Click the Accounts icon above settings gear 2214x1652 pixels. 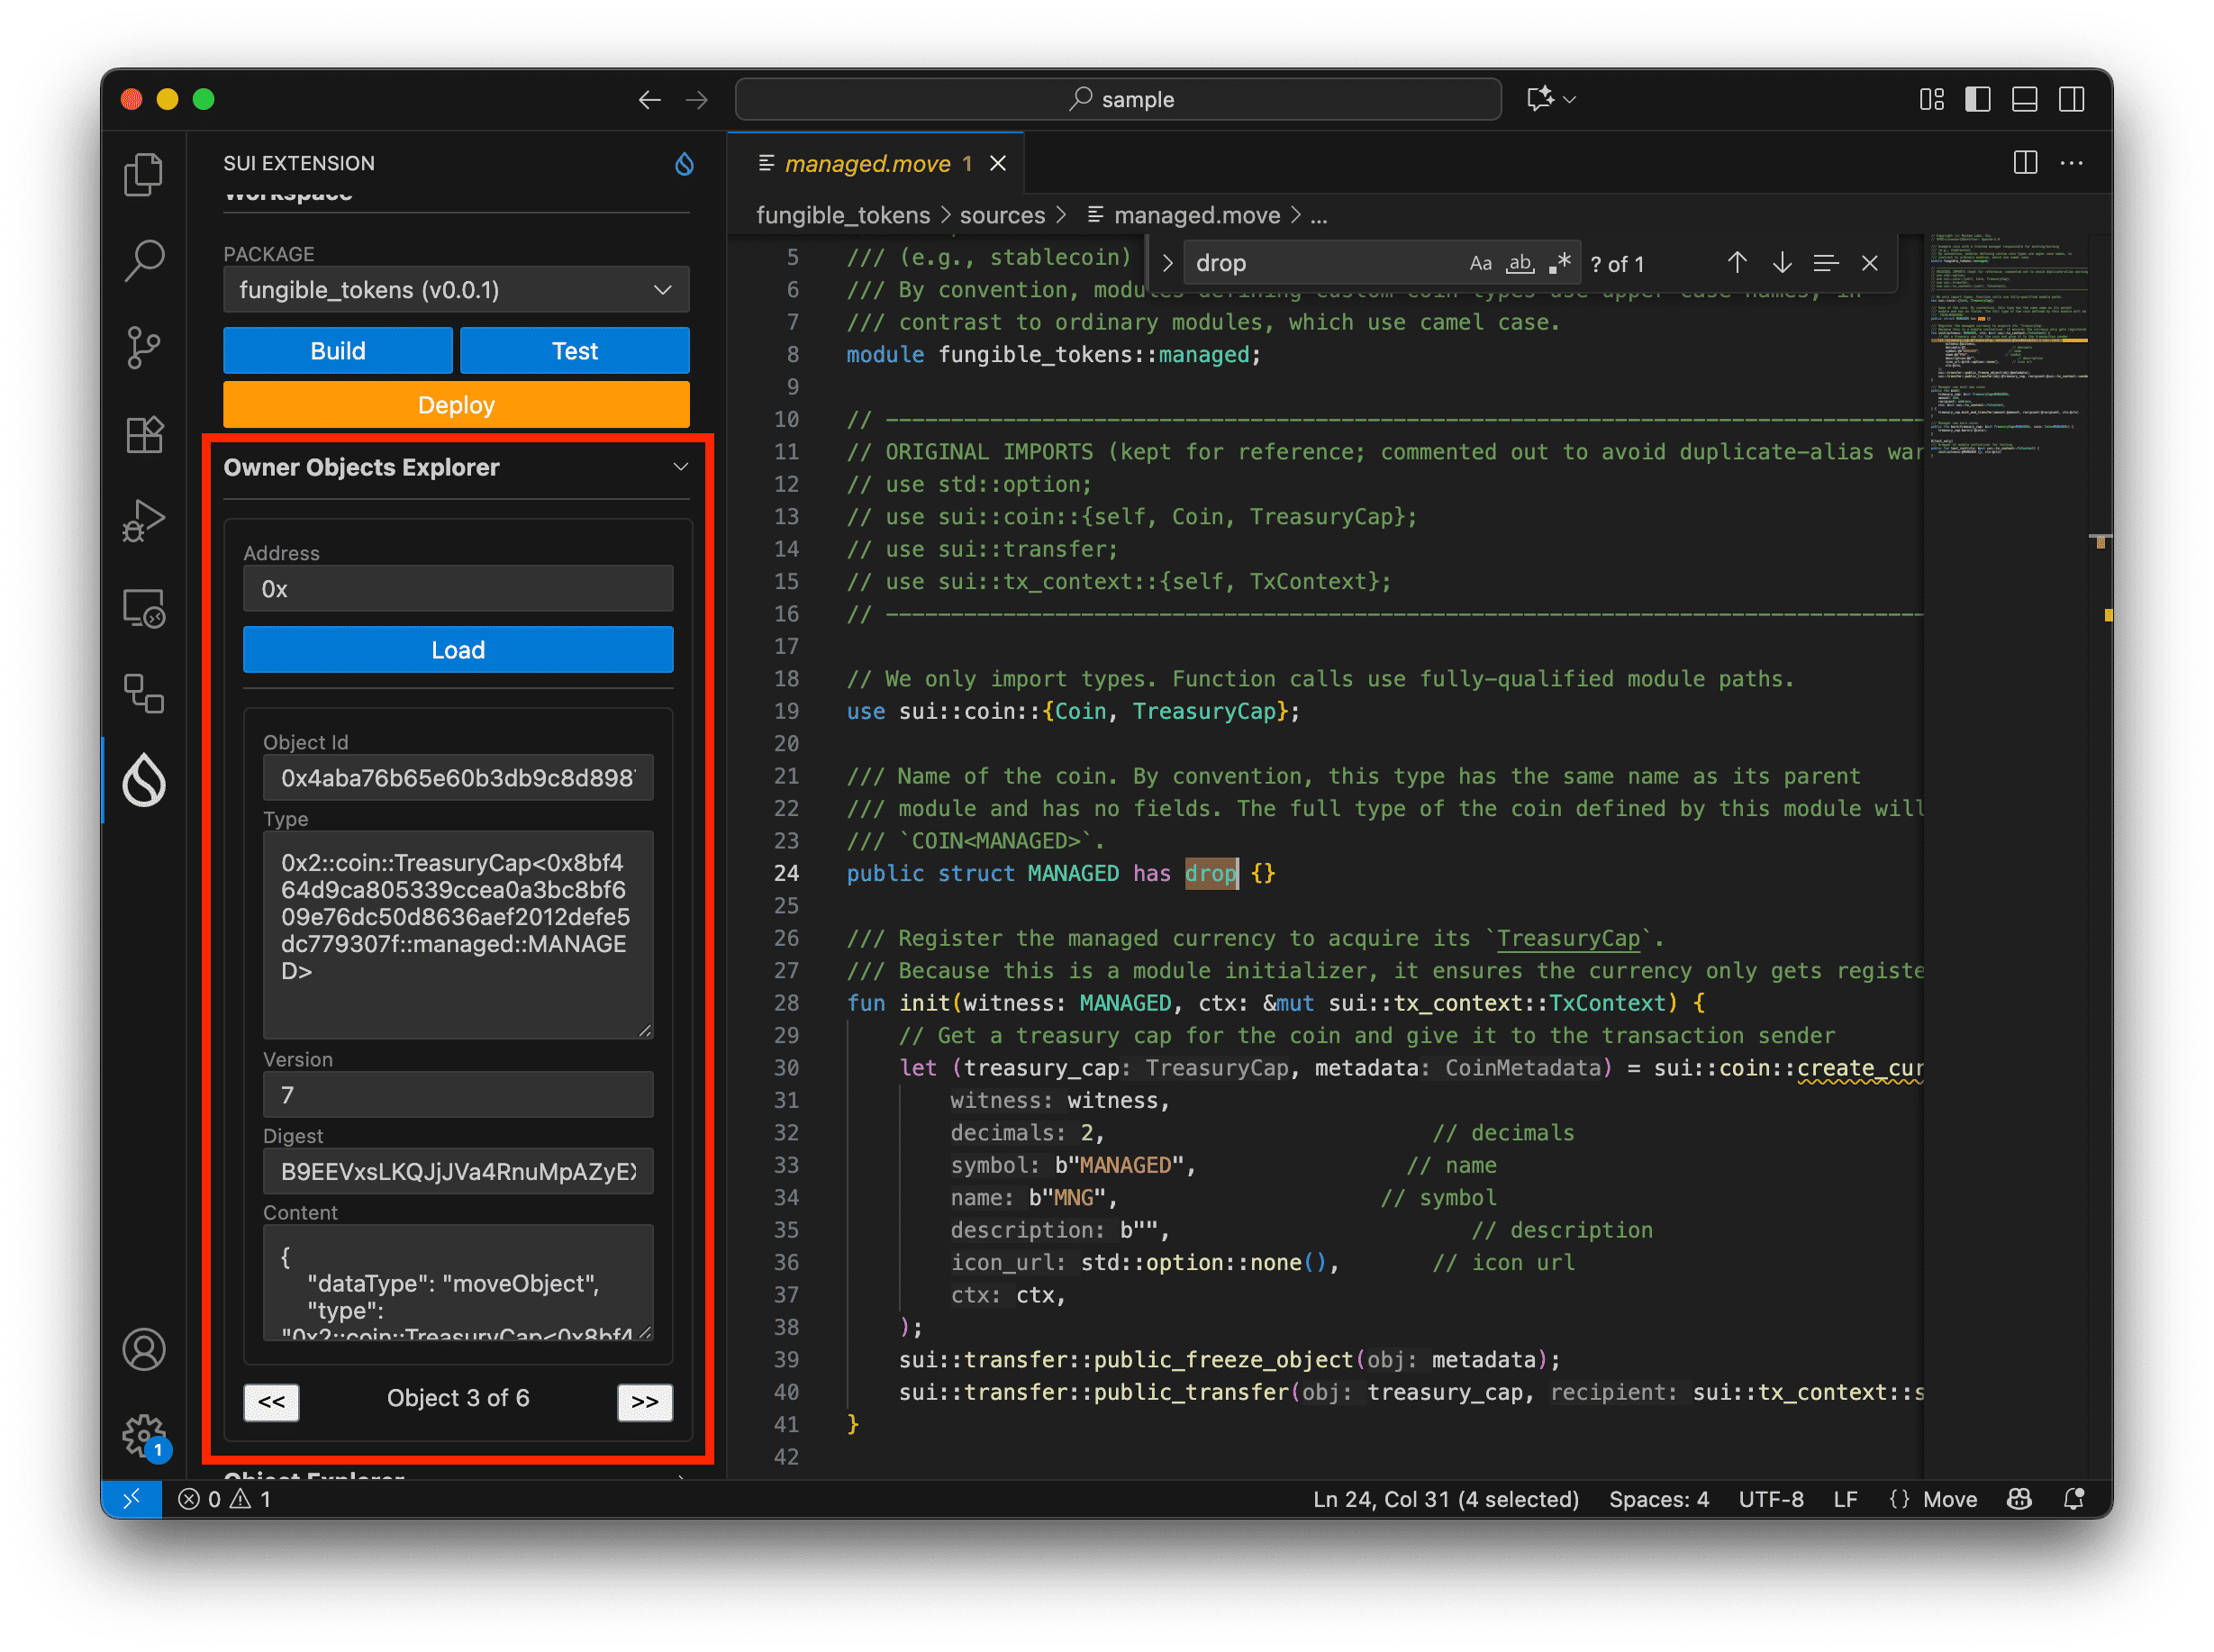pyautogui.click(x=144, y=1348)
